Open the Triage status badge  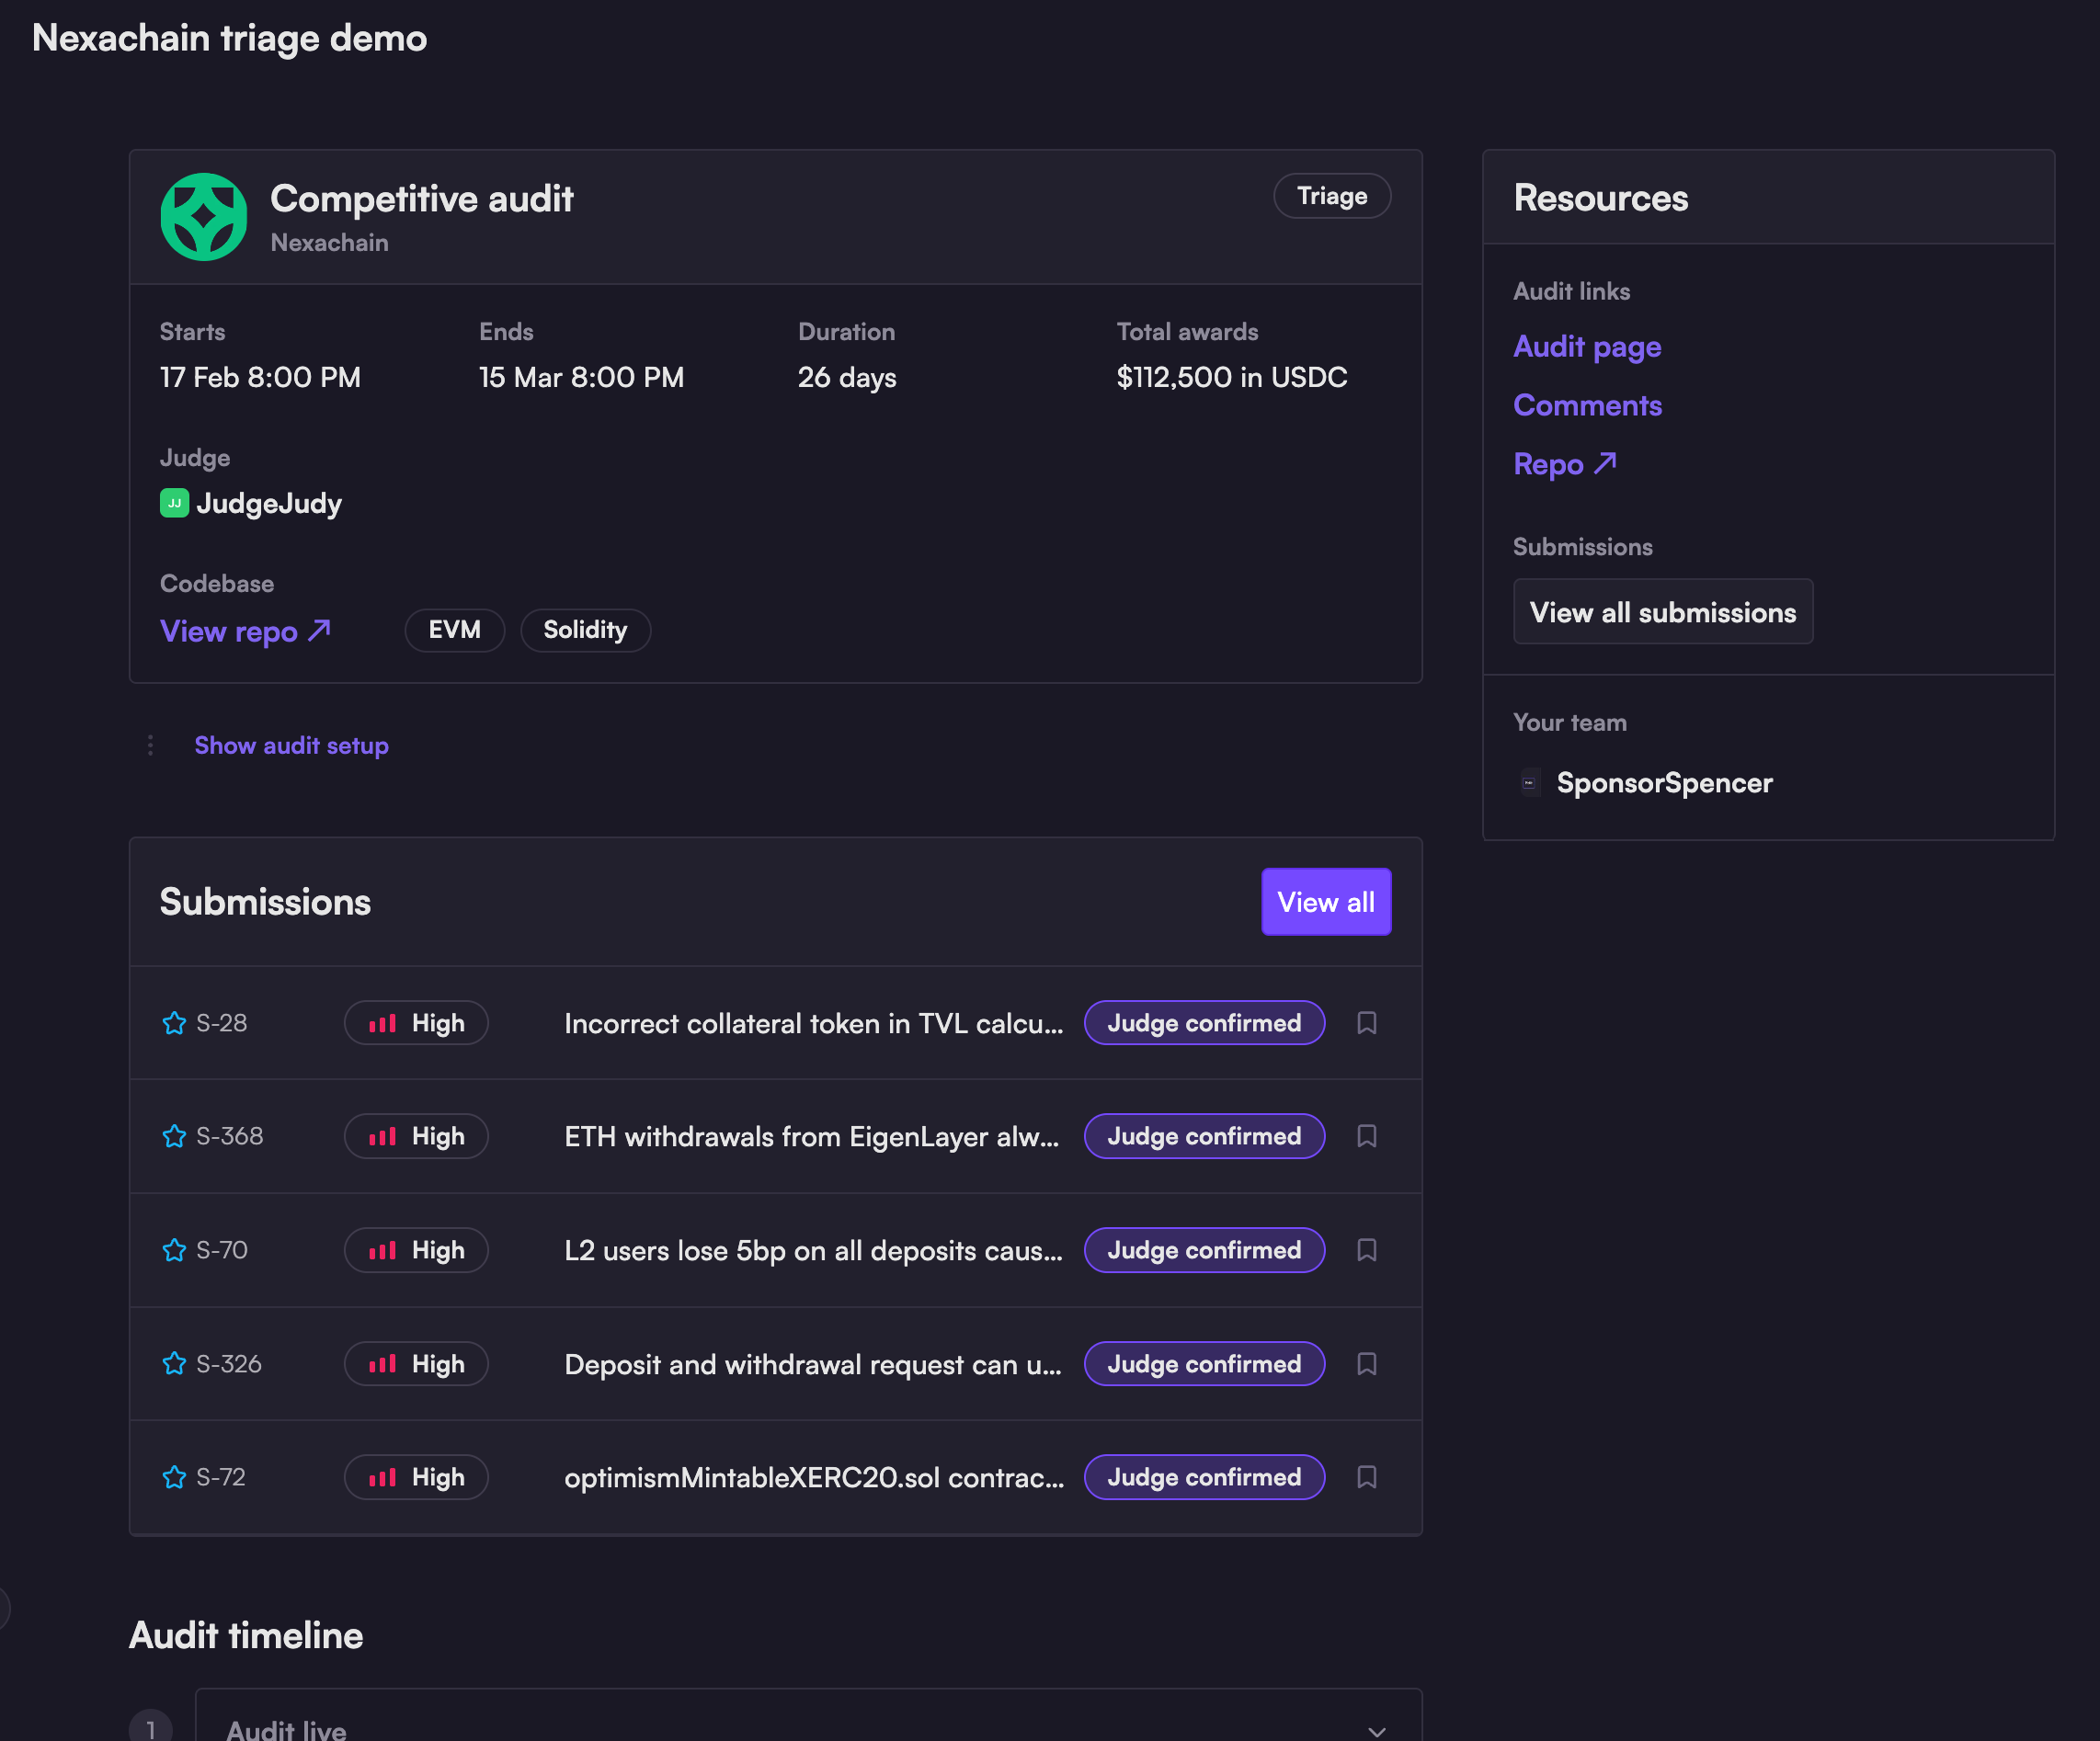click(1331, 196)
